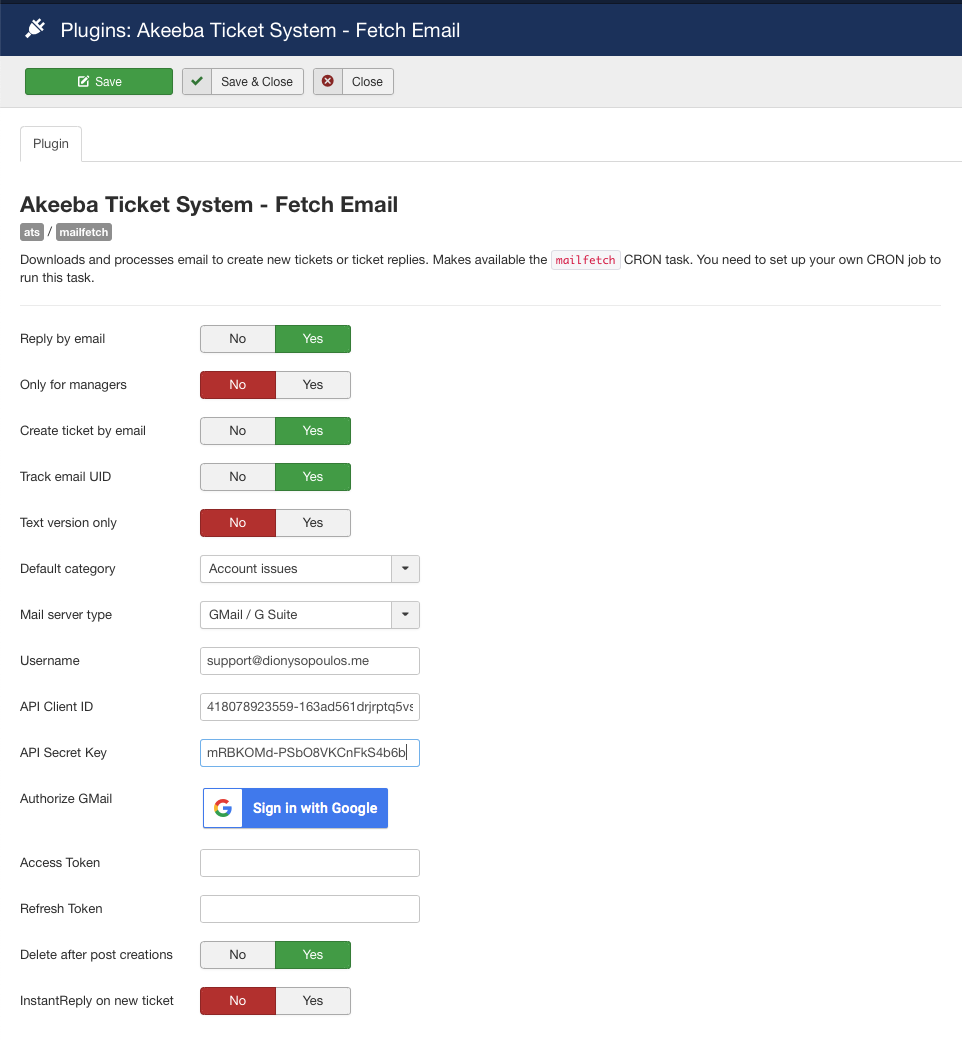962x1041 pixels.
Task: Set Delete after post creations to No
Action: pyautogui.click(x=238, y=955)
